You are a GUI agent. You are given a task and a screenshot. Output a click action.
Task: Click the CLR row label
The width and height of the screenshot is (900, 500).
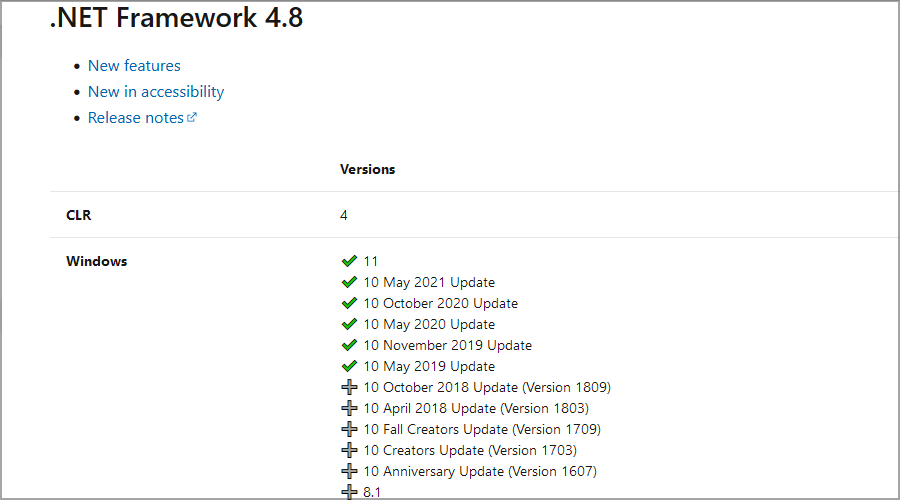click(x=79, y=215)
